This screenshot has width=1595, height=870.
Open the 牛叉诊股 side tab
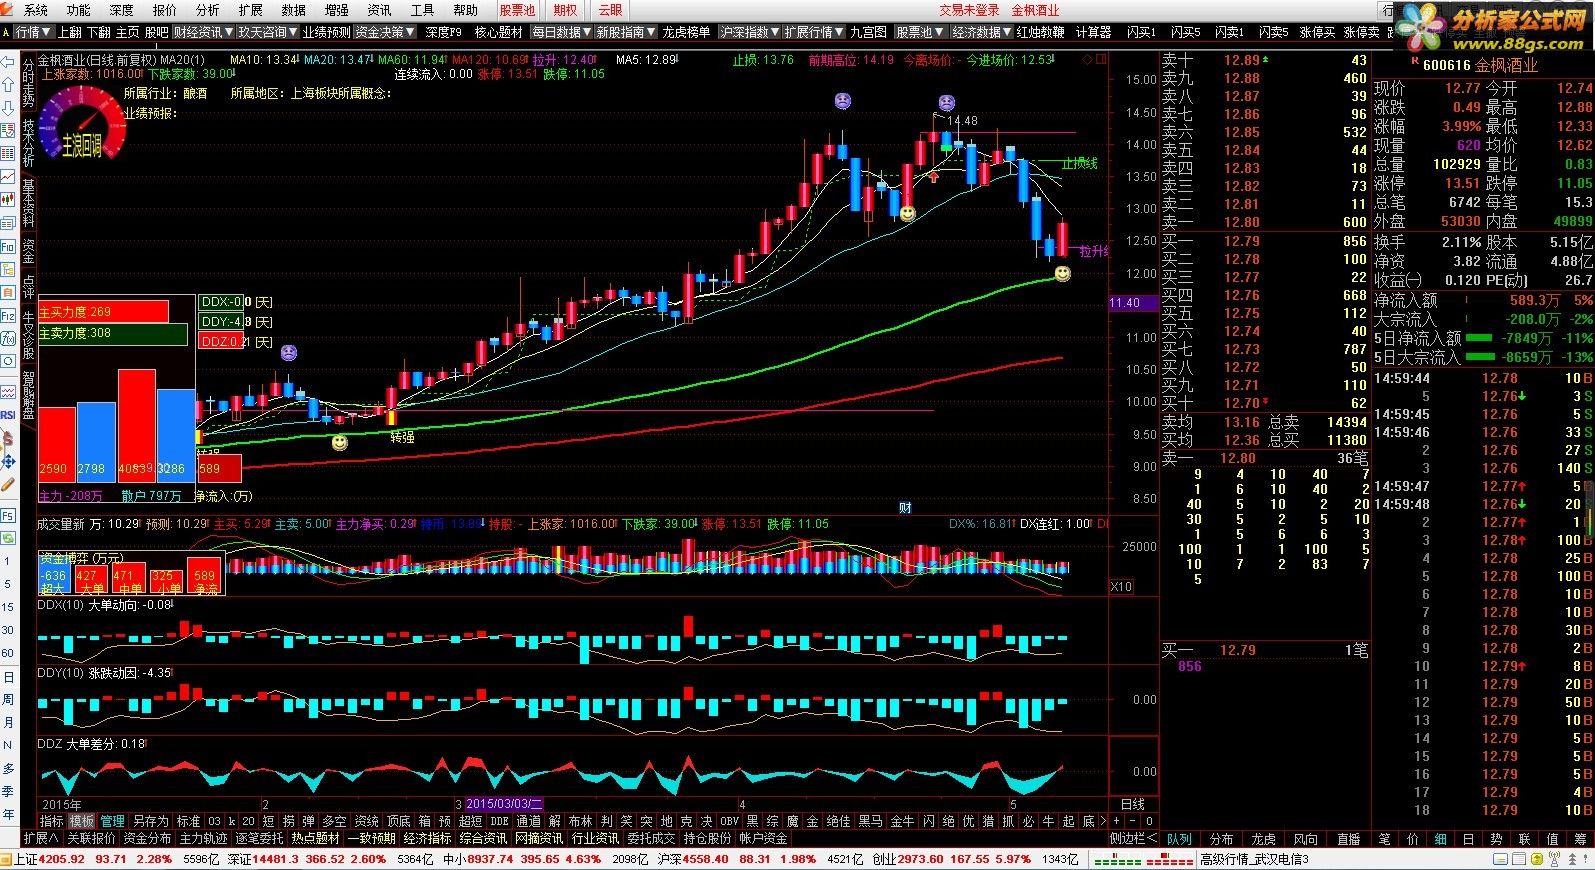click(28, 334)
